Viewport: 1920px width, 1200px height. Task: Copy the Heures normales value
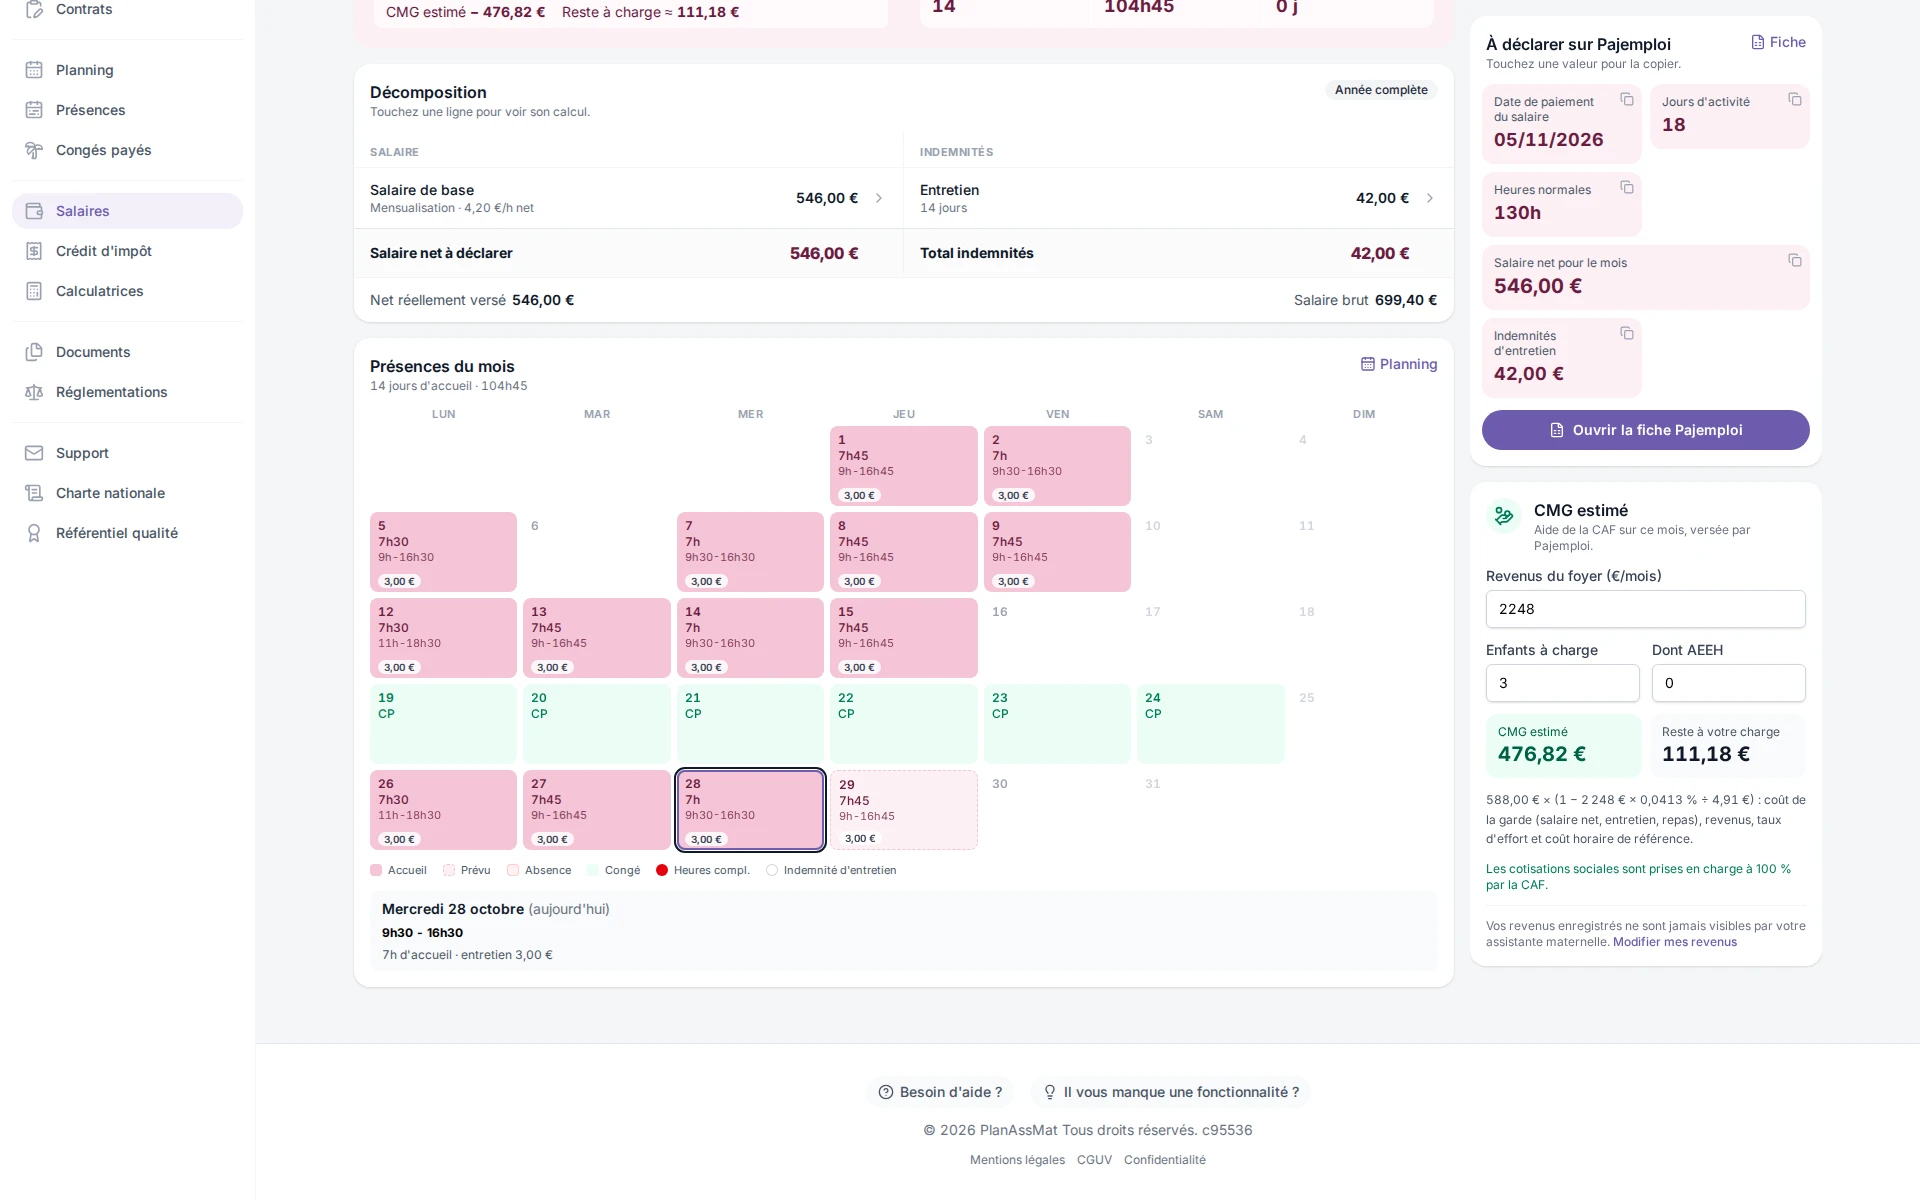[x=1627, y=188]
